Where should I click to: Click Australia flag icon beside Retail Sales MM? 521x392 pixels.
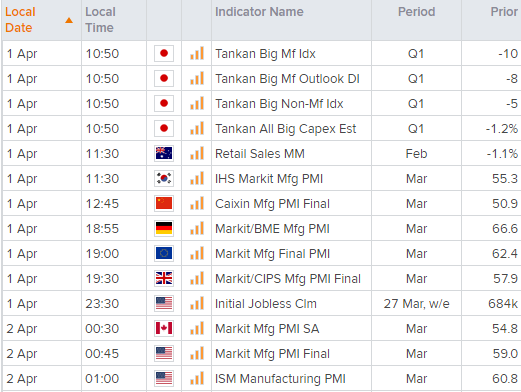pos(164,153)
